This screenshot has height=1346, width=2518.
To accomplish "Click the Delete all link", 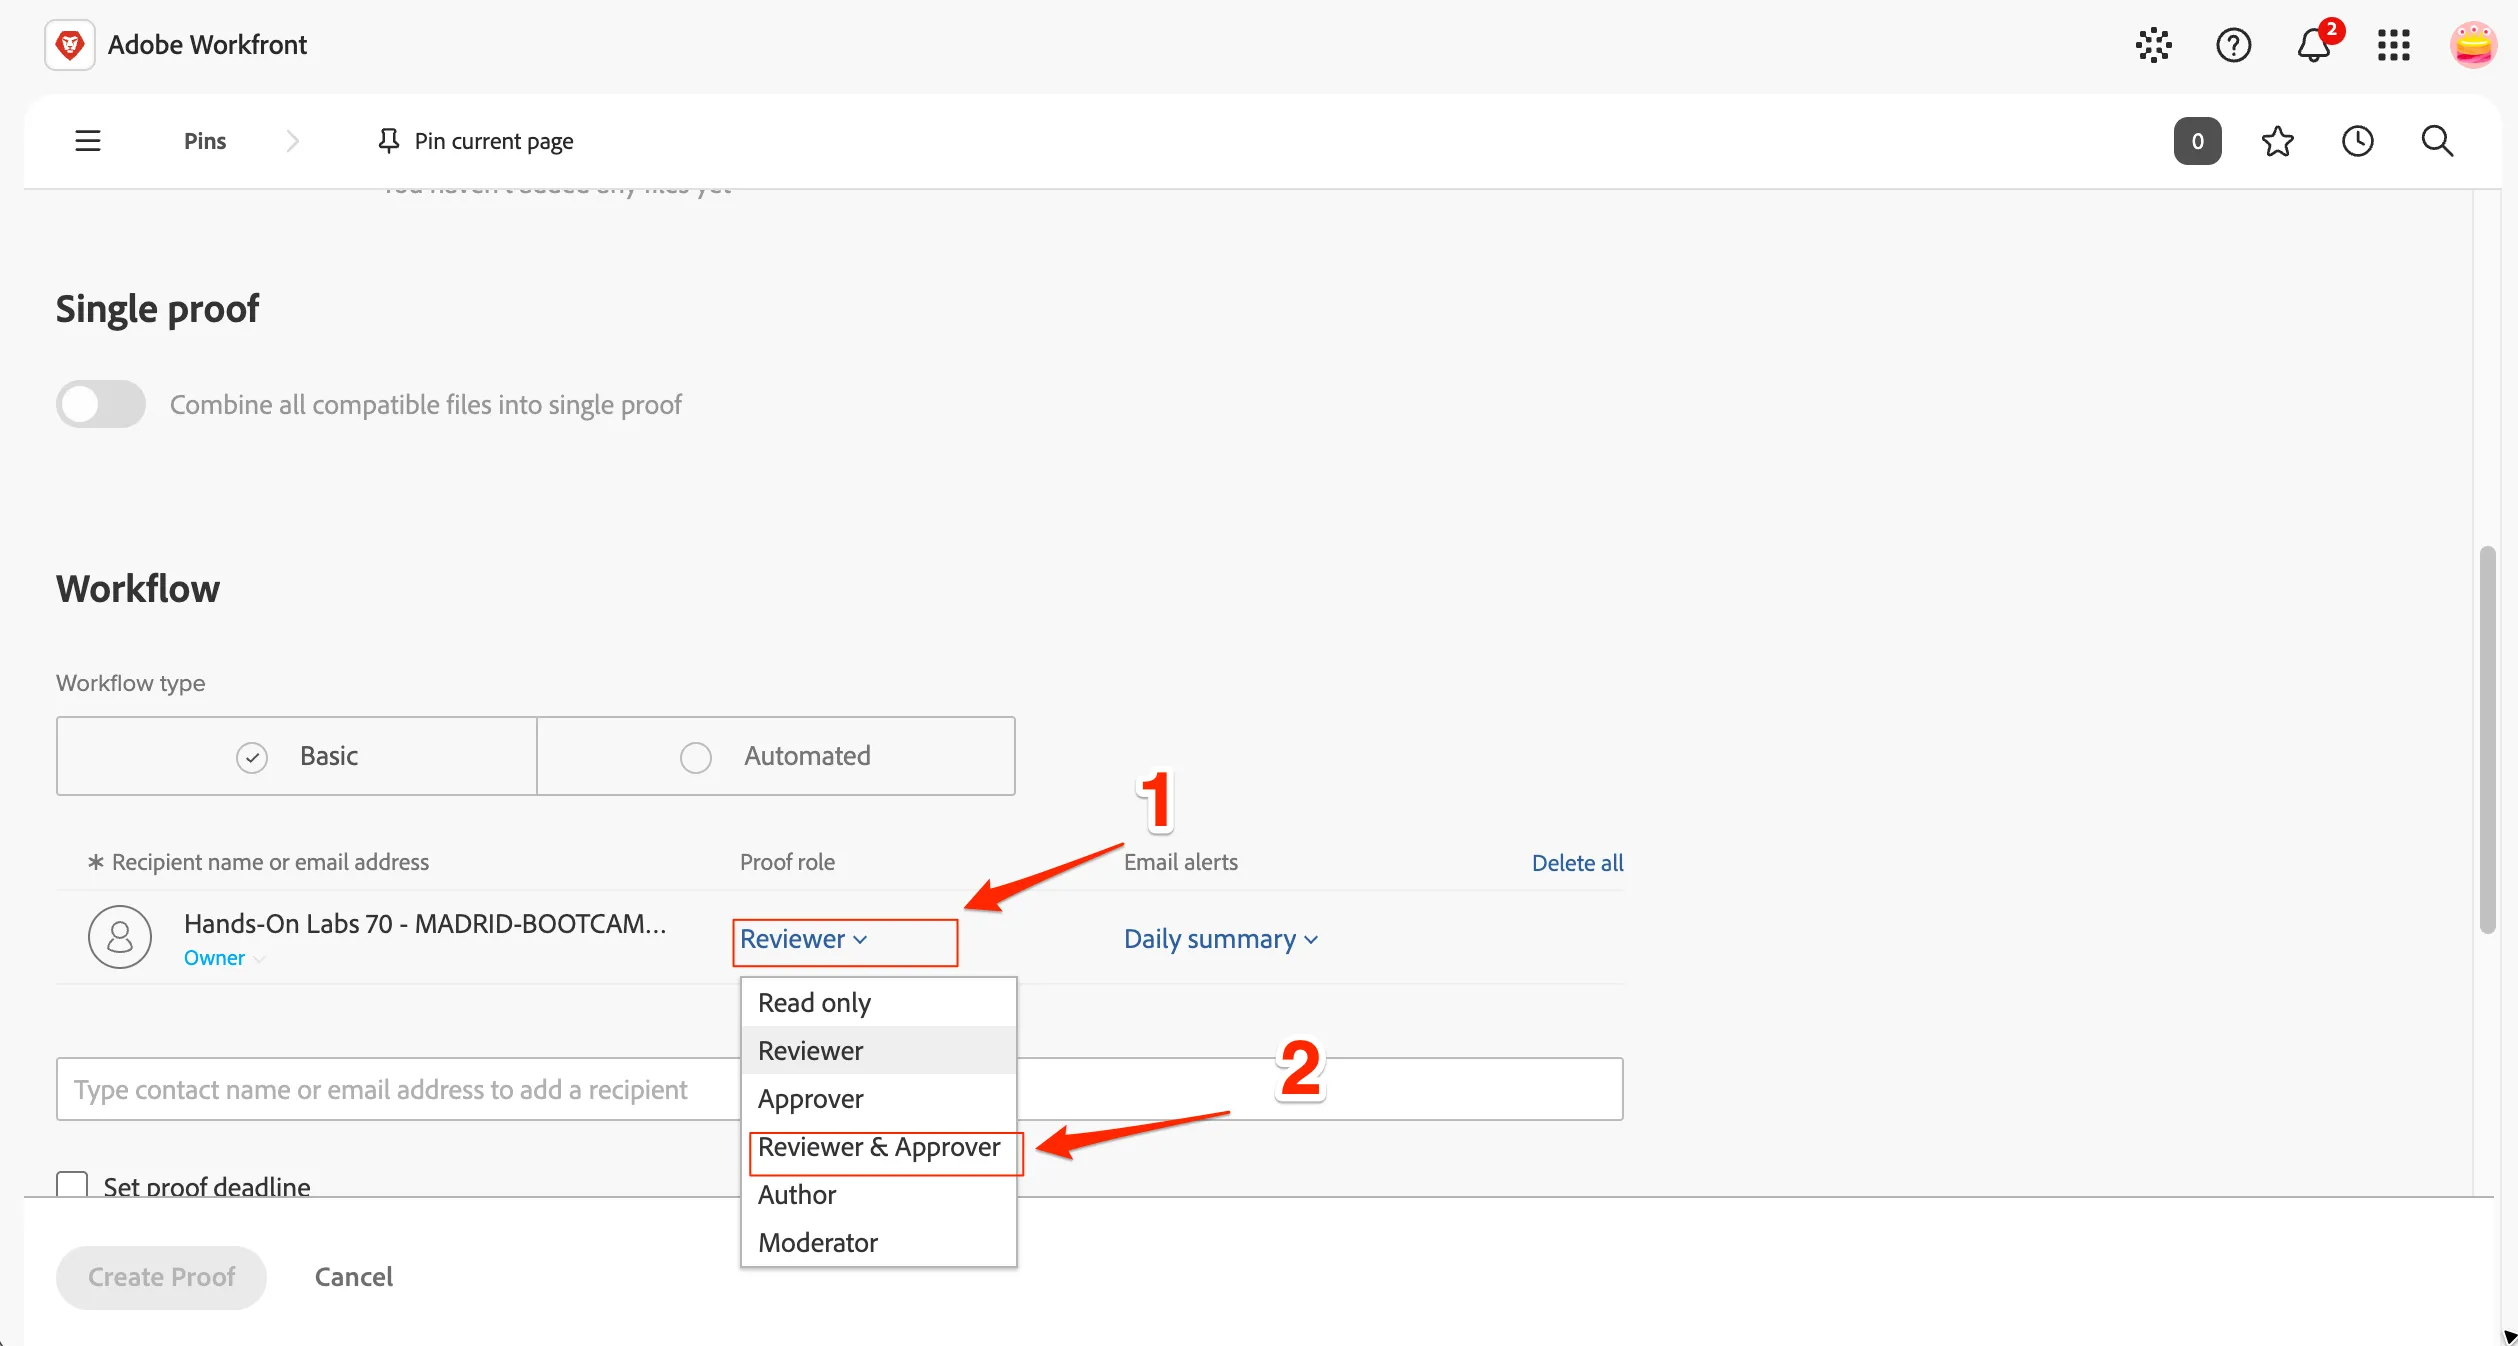I will coord(1577,862).
